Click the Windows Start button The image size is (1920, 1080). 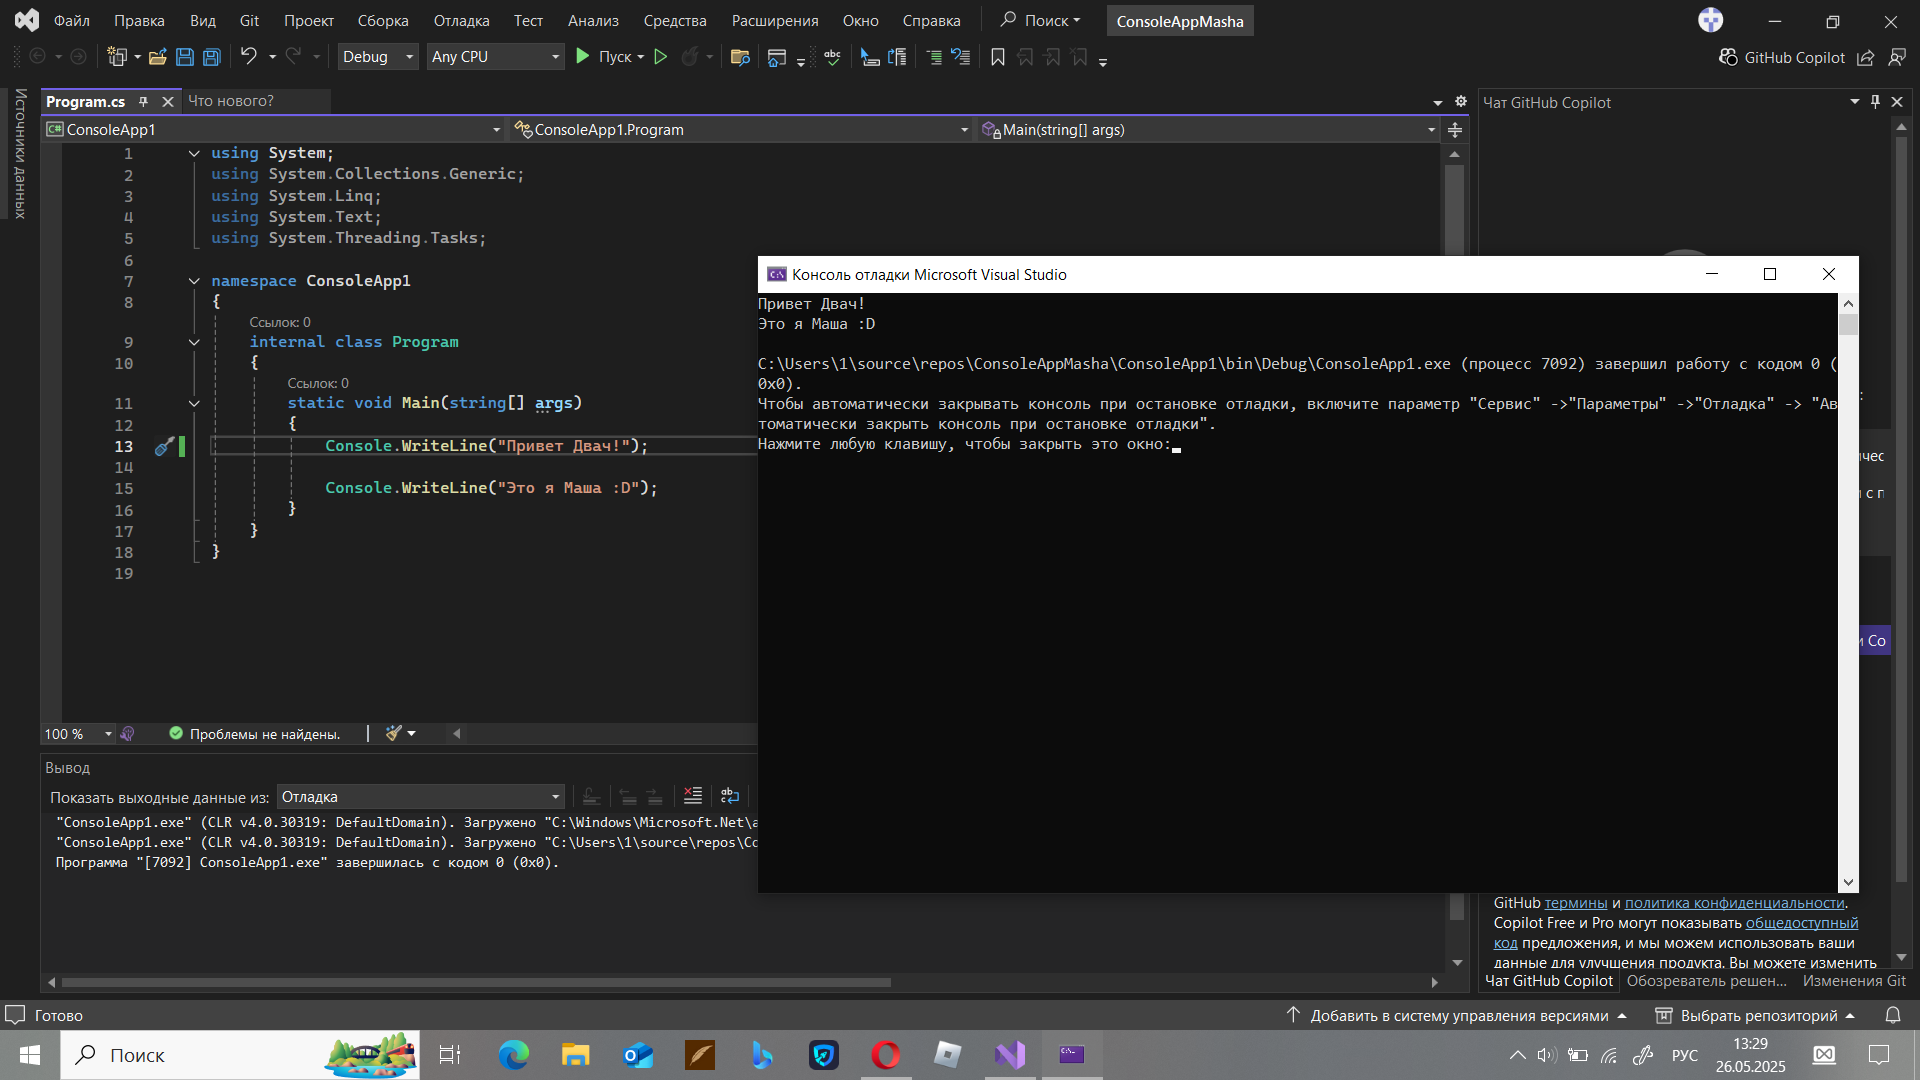click(30, 1054)
